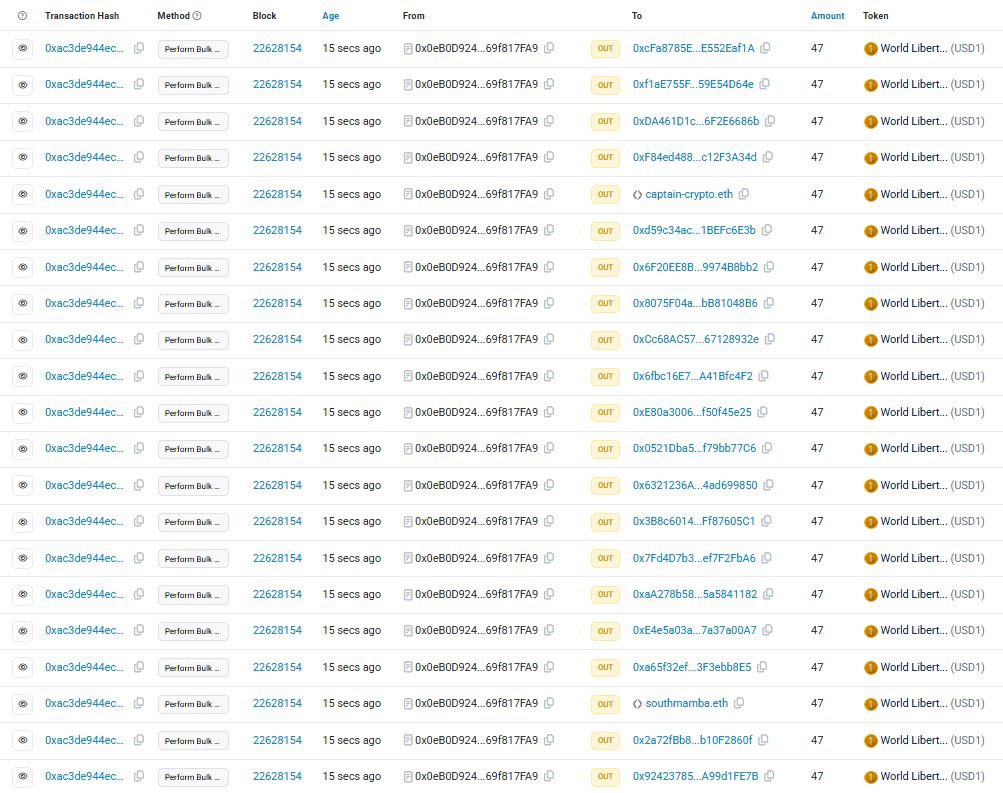Toggle eye icon in 0x92423785 row
This screenshot has height=793, width=1003.
click(x=22, y=776)
